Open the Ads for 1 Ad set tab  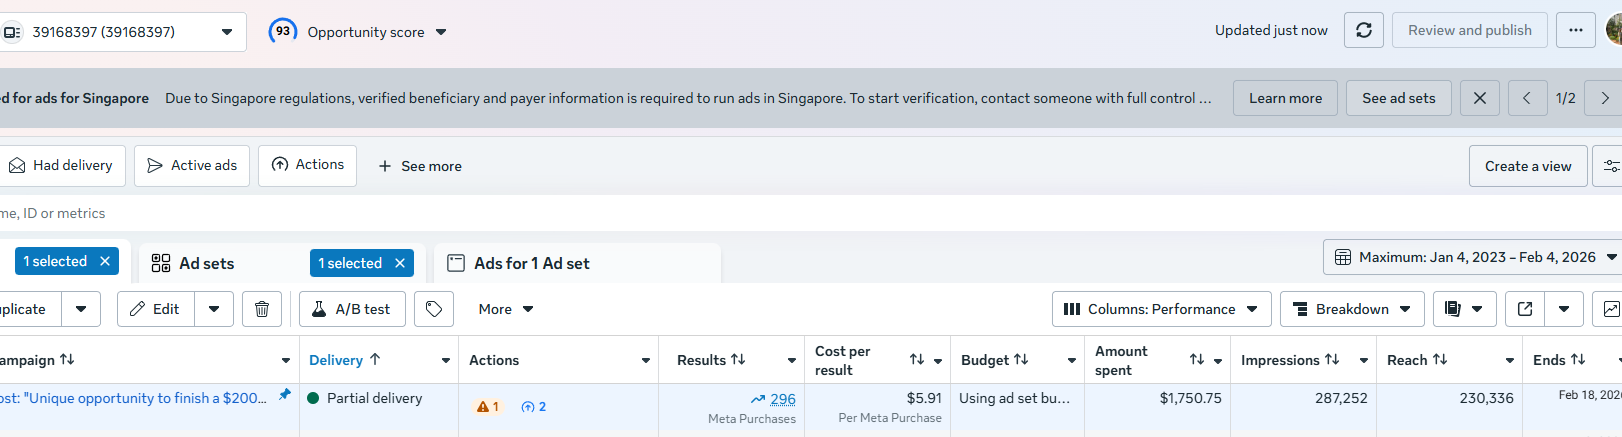532,263
